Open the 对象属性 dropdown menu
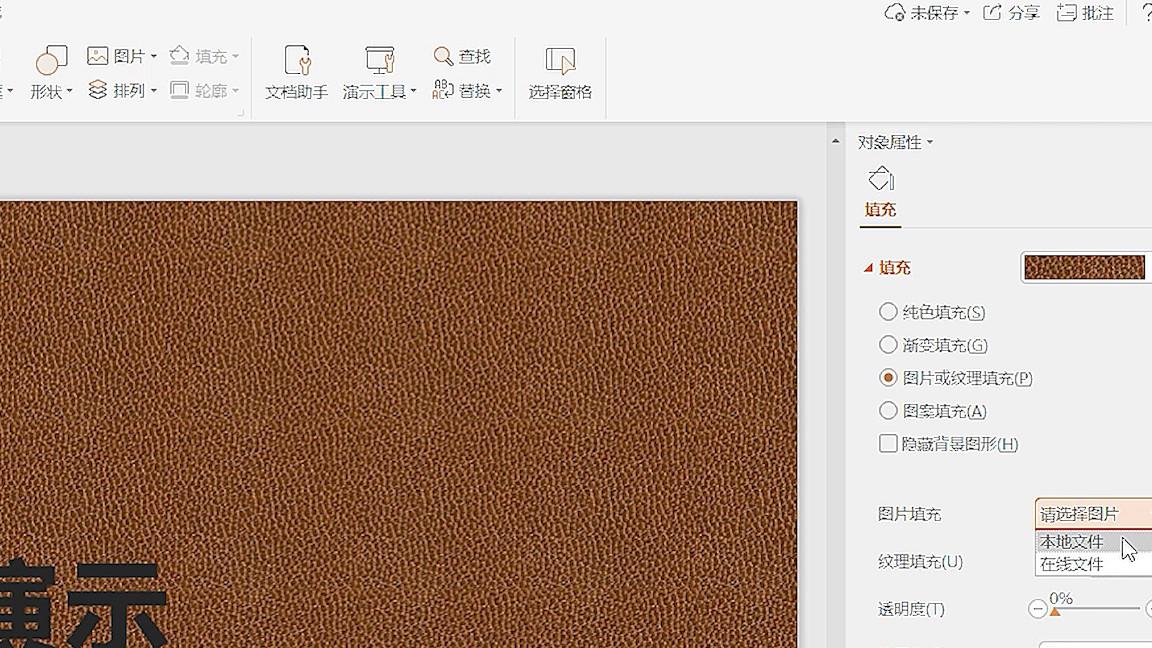Screen dimensions: 1152x648 928,142
